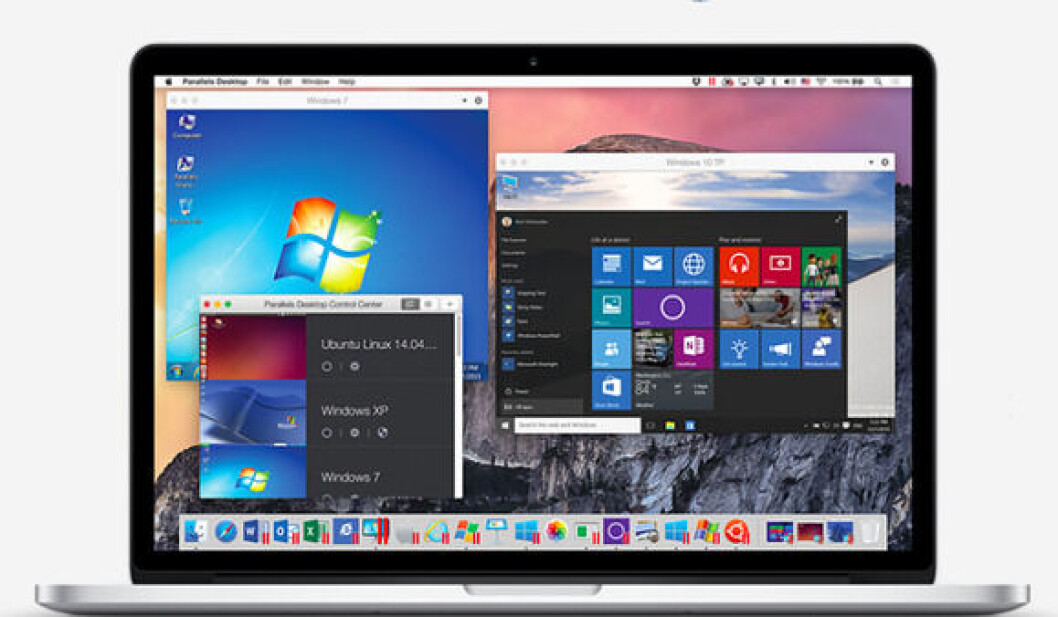This screenshot has width=1058, height=617.
Task: Expand the Windows 10 TP window title dropdown
Action: [x=870, y=163]
